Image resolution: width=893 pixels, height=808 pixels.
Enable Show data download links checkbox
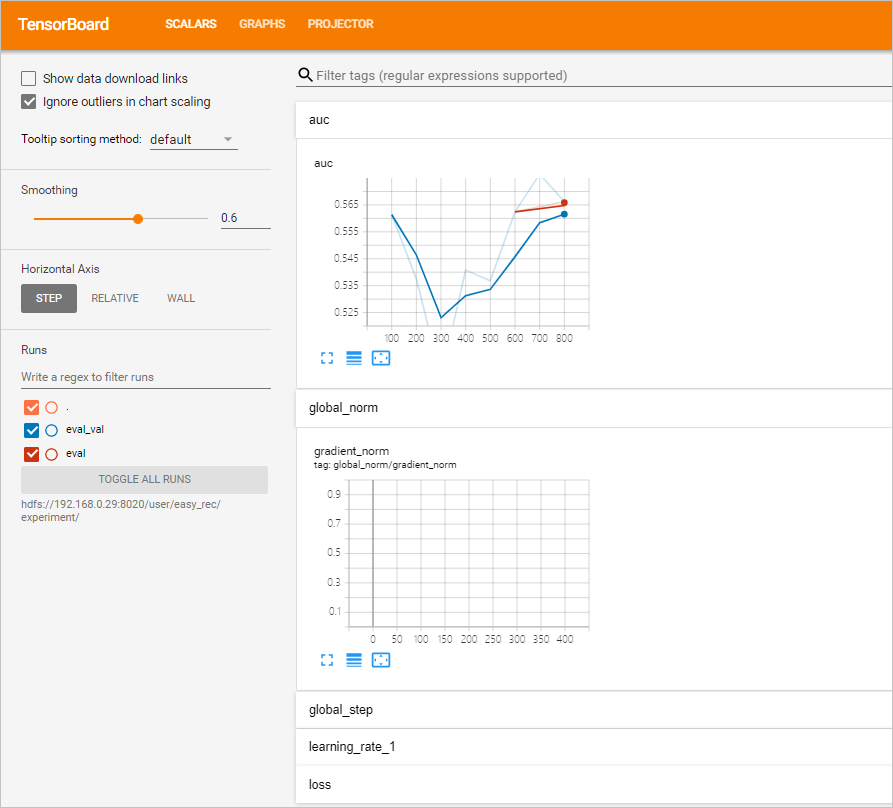pyautogui.click(x=28, y=78)
